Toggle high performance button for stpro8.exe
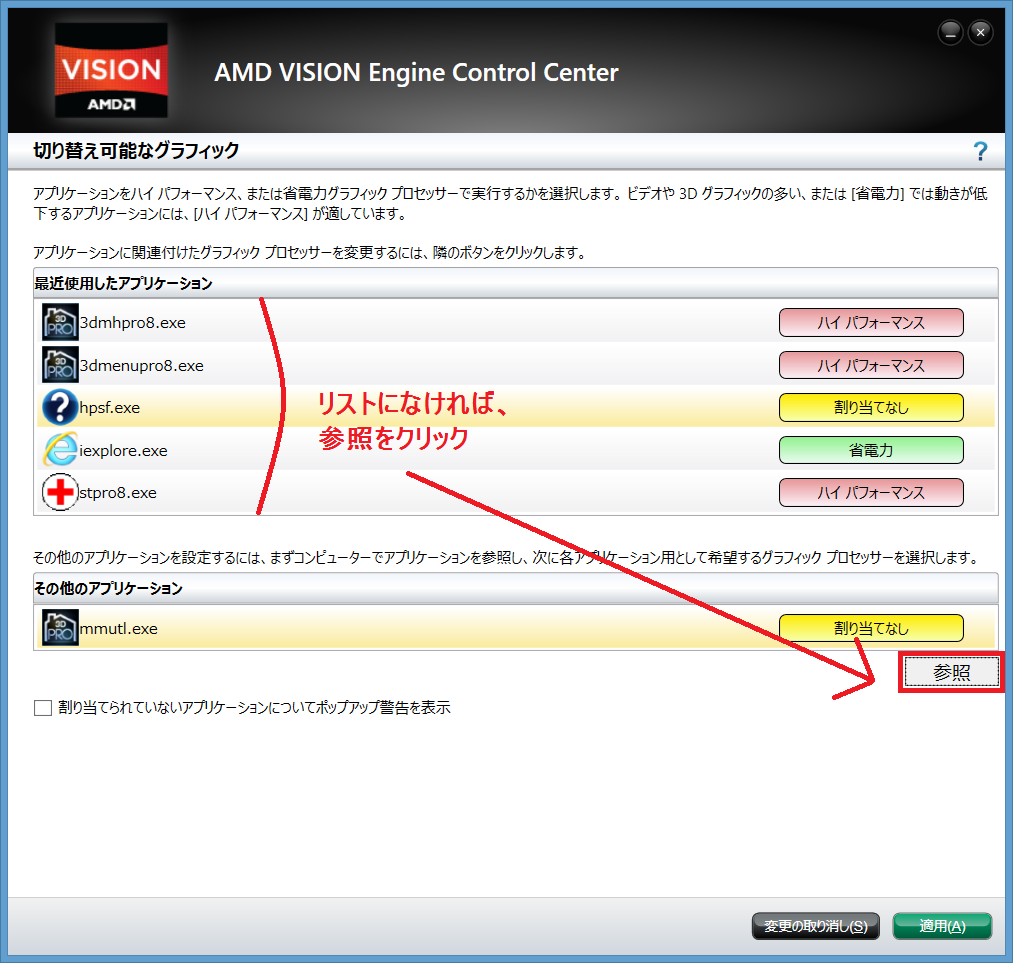Viewport: 1013px width, 963px height. 870,493
